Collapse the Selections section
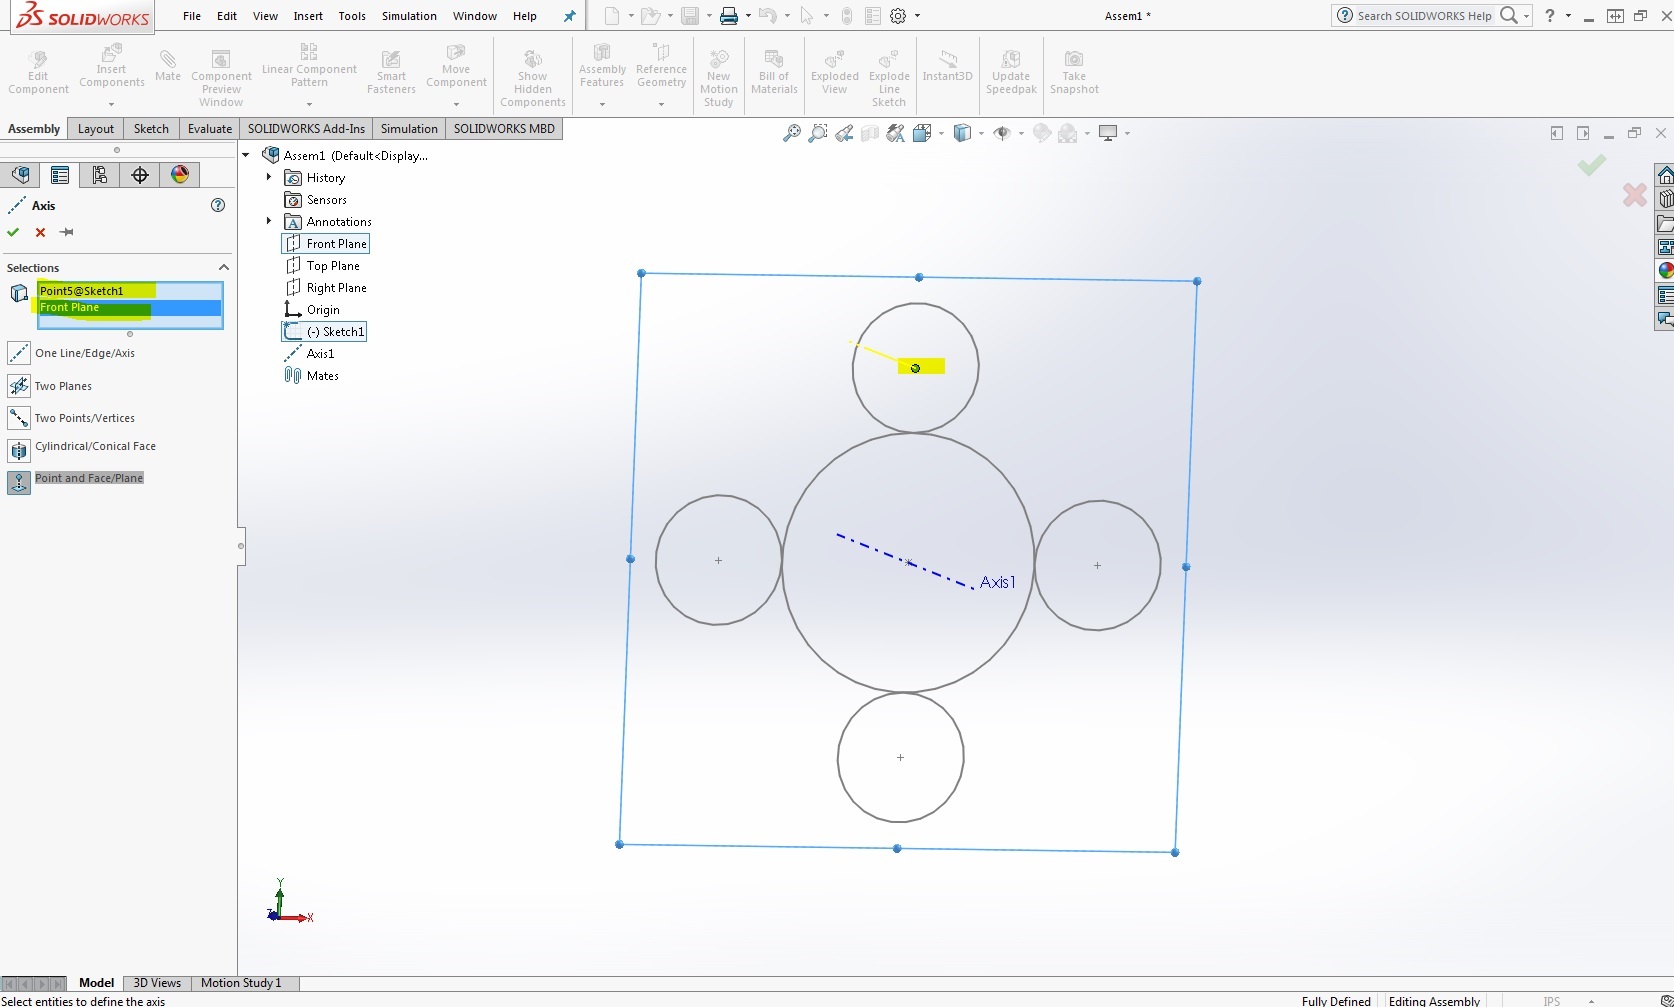The width and height of the screenshot is (1674, 1007). pyautogui.click(x=224, y=268)
